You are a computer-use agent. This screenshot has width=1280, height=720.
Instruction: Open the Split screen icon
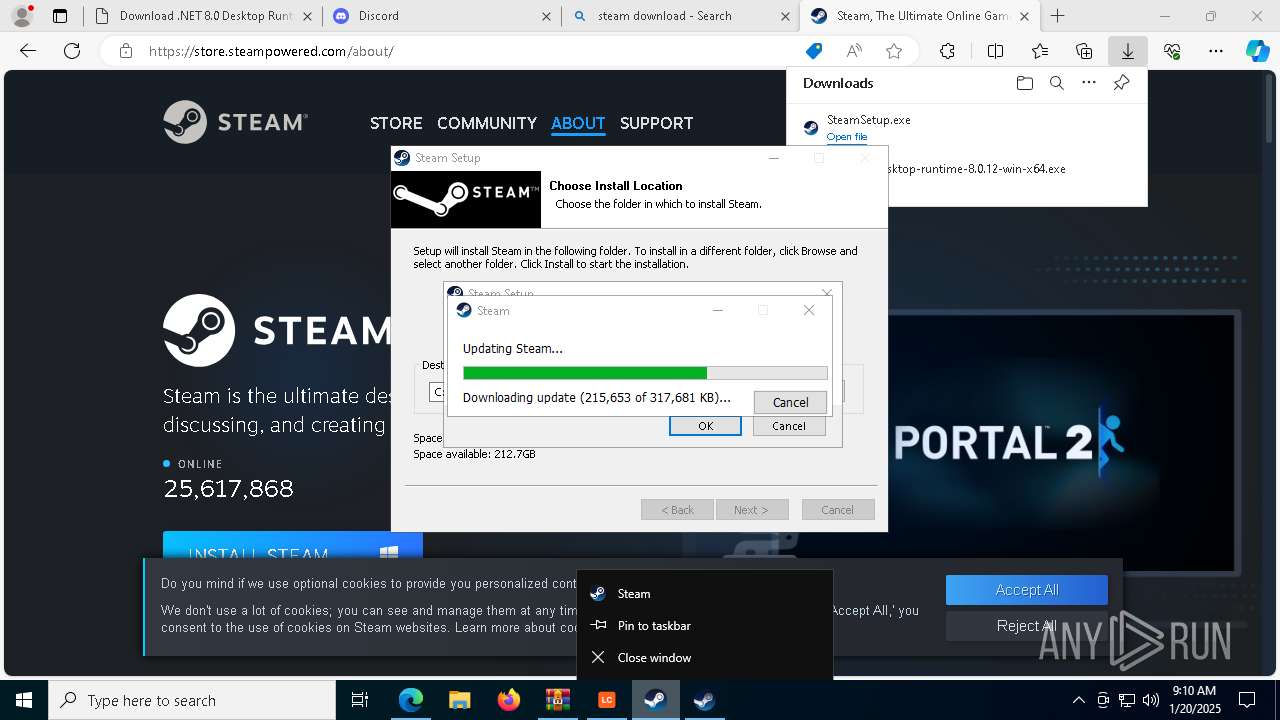coord(995,51)
